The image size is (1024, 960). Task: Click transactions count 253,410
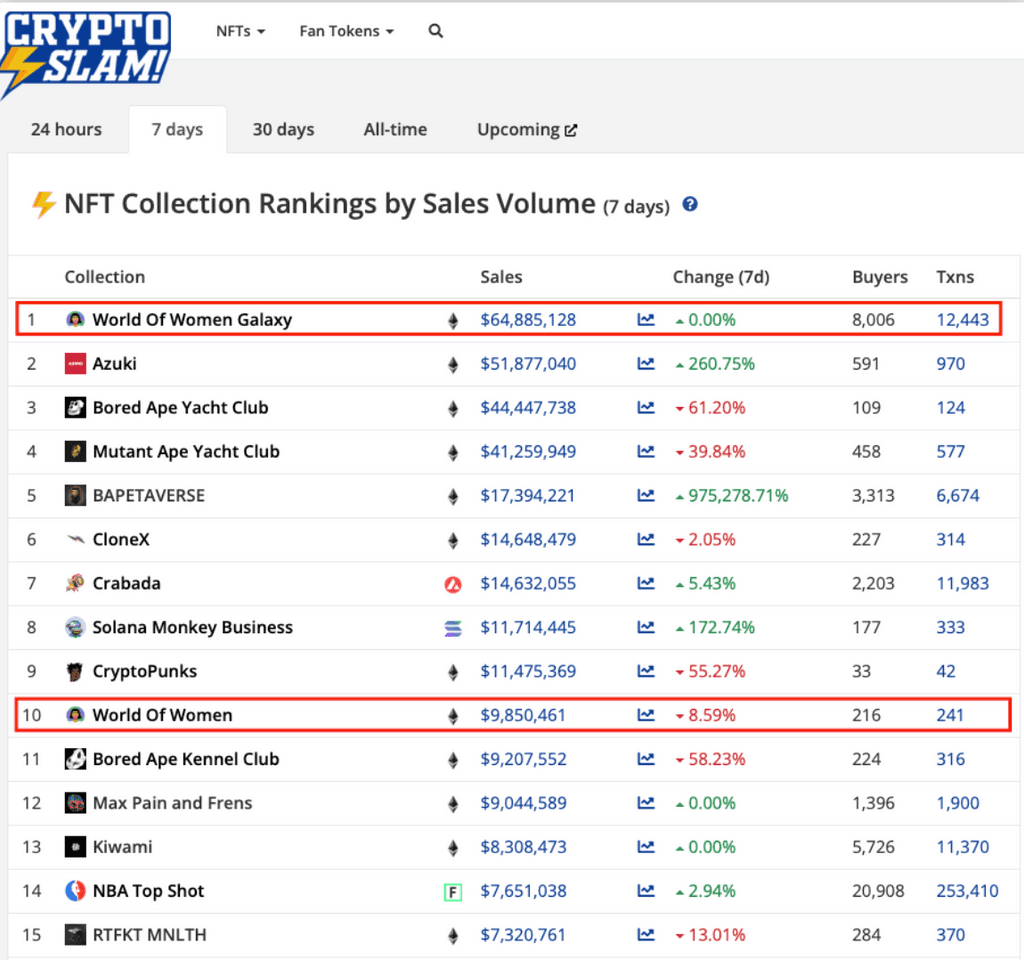pos(967,891)
